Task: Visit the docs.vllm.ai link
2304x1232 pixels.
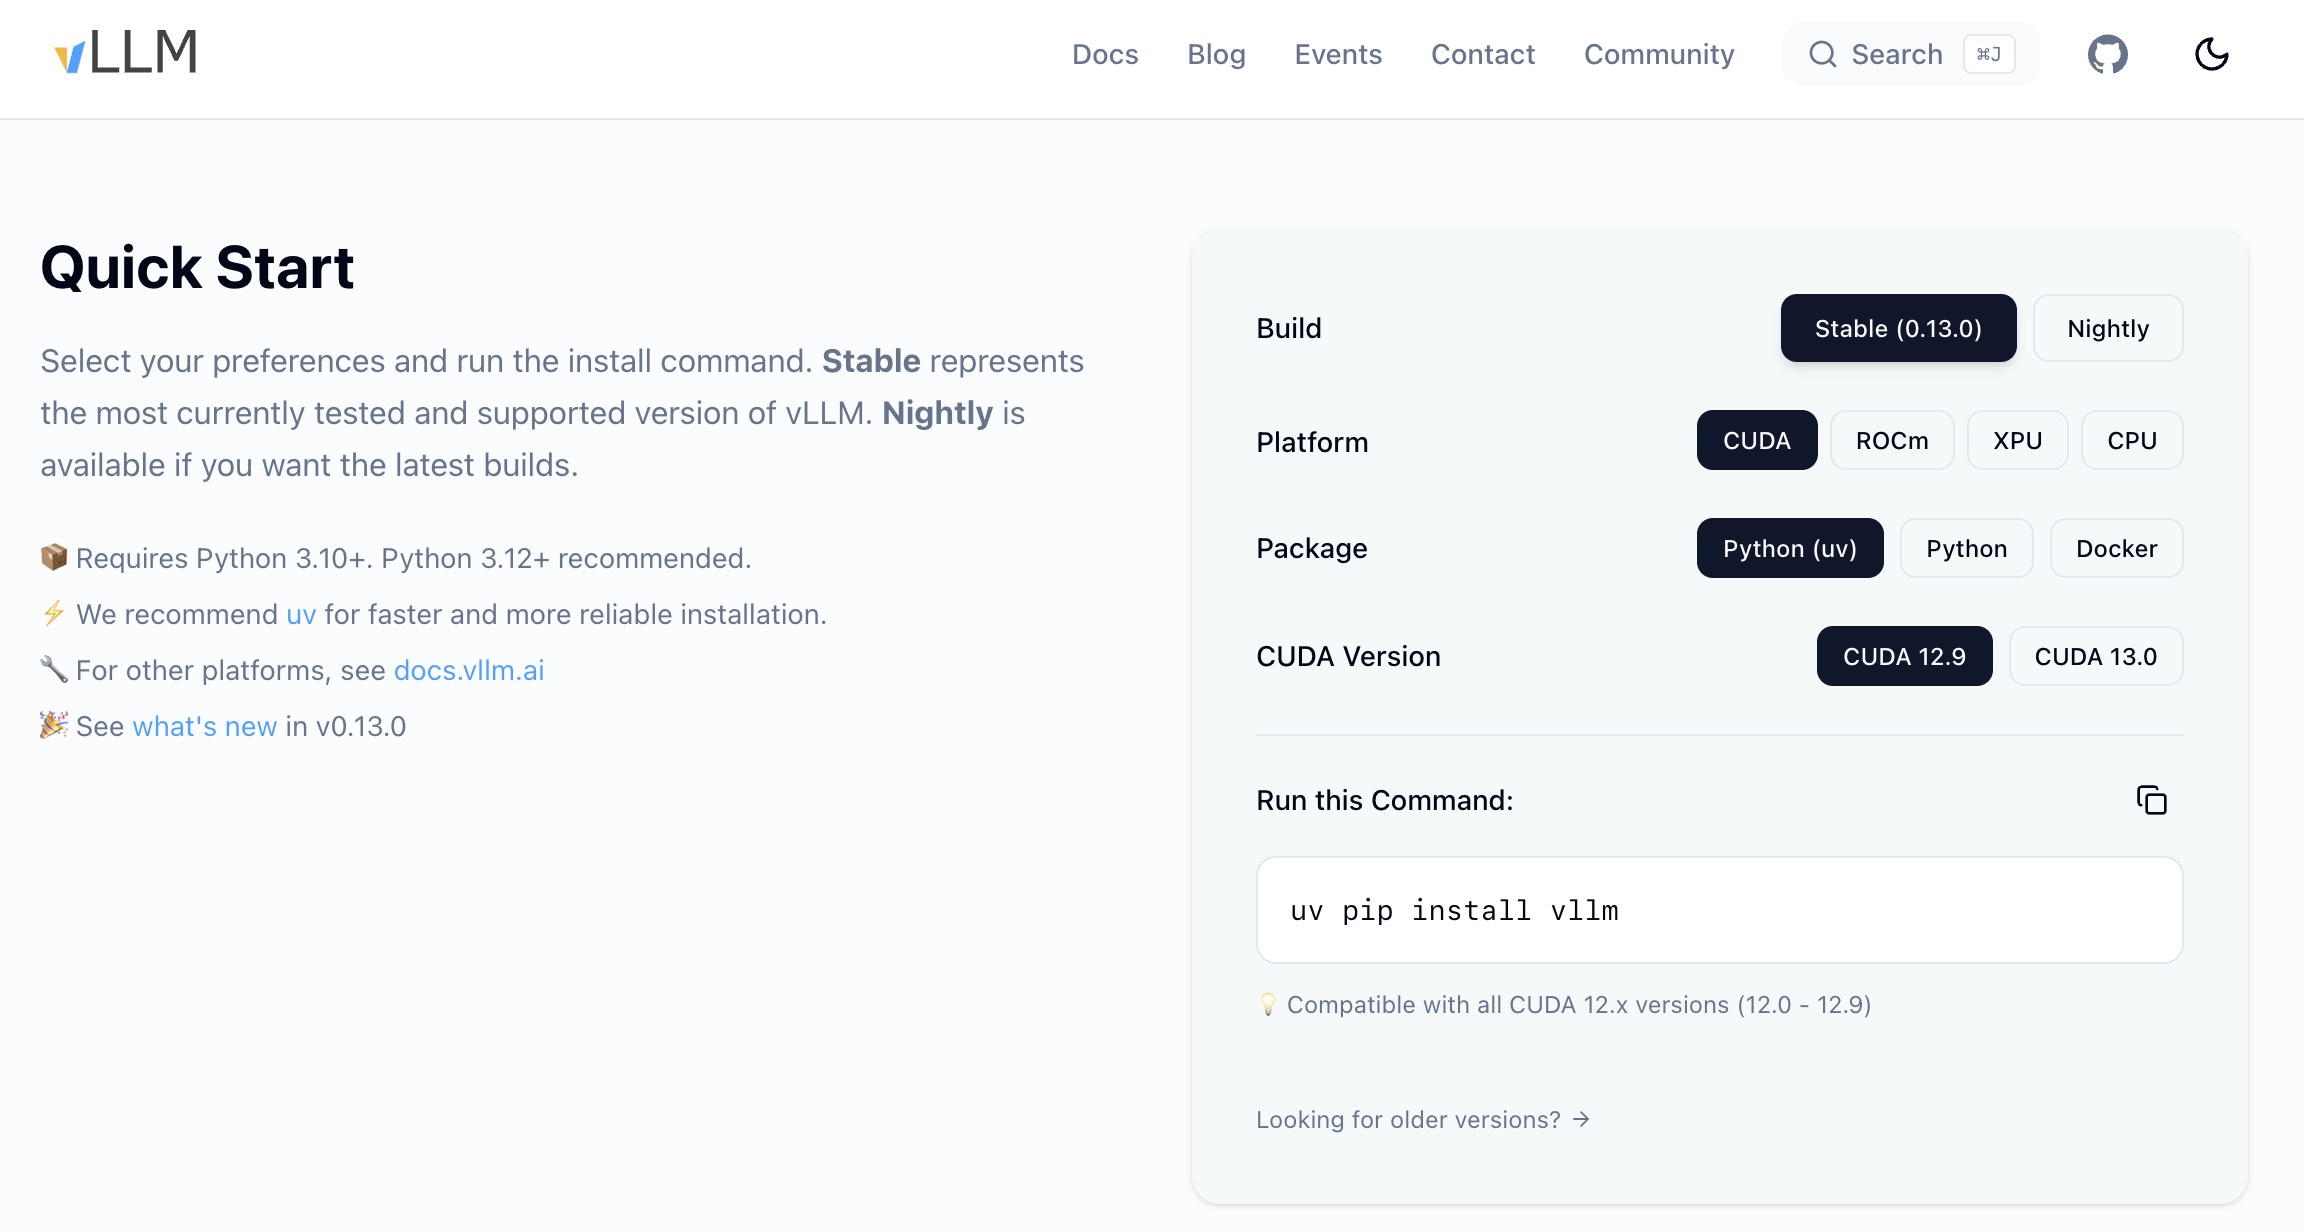Action: [469, 670]
